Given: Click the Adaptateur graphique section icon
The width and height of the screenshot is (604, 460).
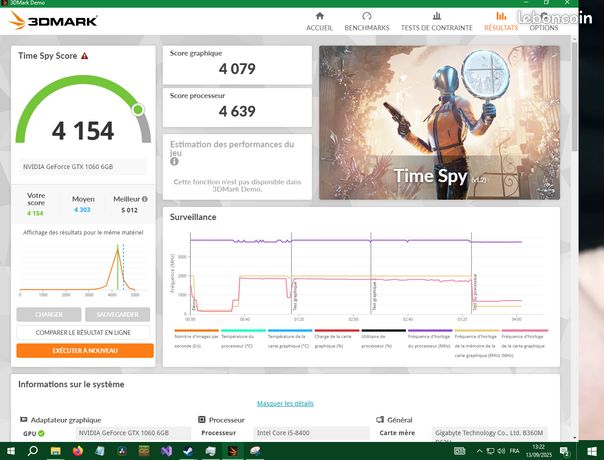Looking at the screenshot, I should (x=23, y=420).
